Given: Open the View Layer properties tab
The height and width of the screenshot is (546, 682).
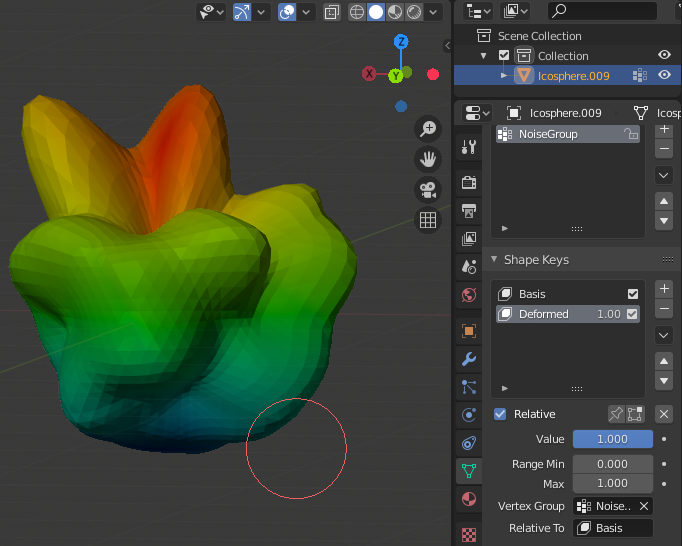Looking at the screenshot, I should click(x=469, y=238).
